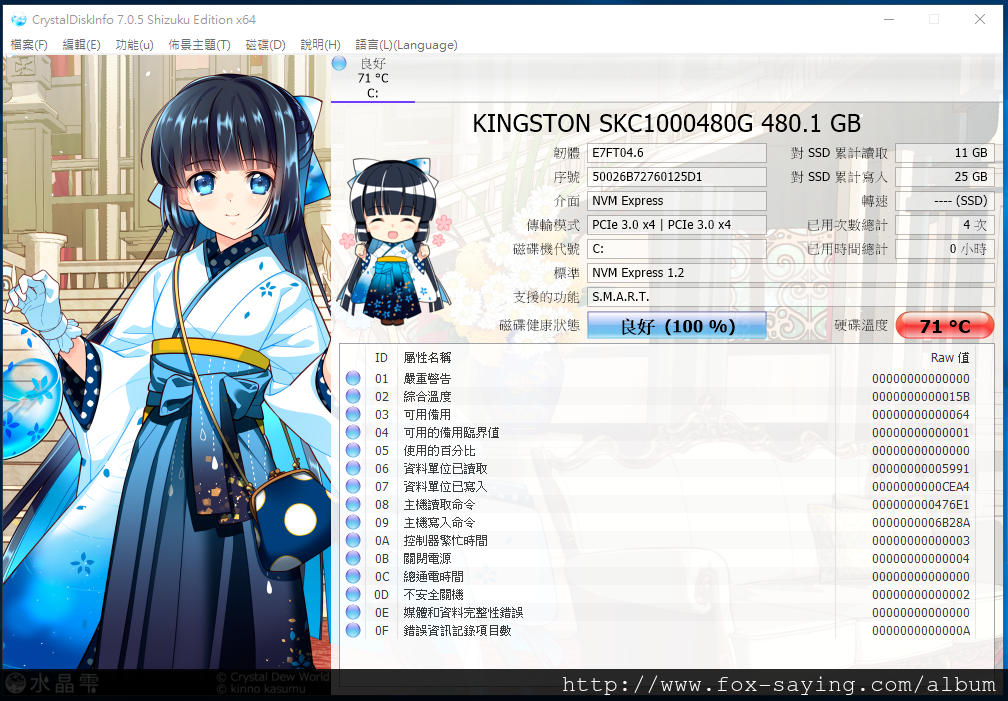Click the 71 °C temperature button
Viewport: 1008px width, 701px height.
pyautogui.click(x=944, y=326)
